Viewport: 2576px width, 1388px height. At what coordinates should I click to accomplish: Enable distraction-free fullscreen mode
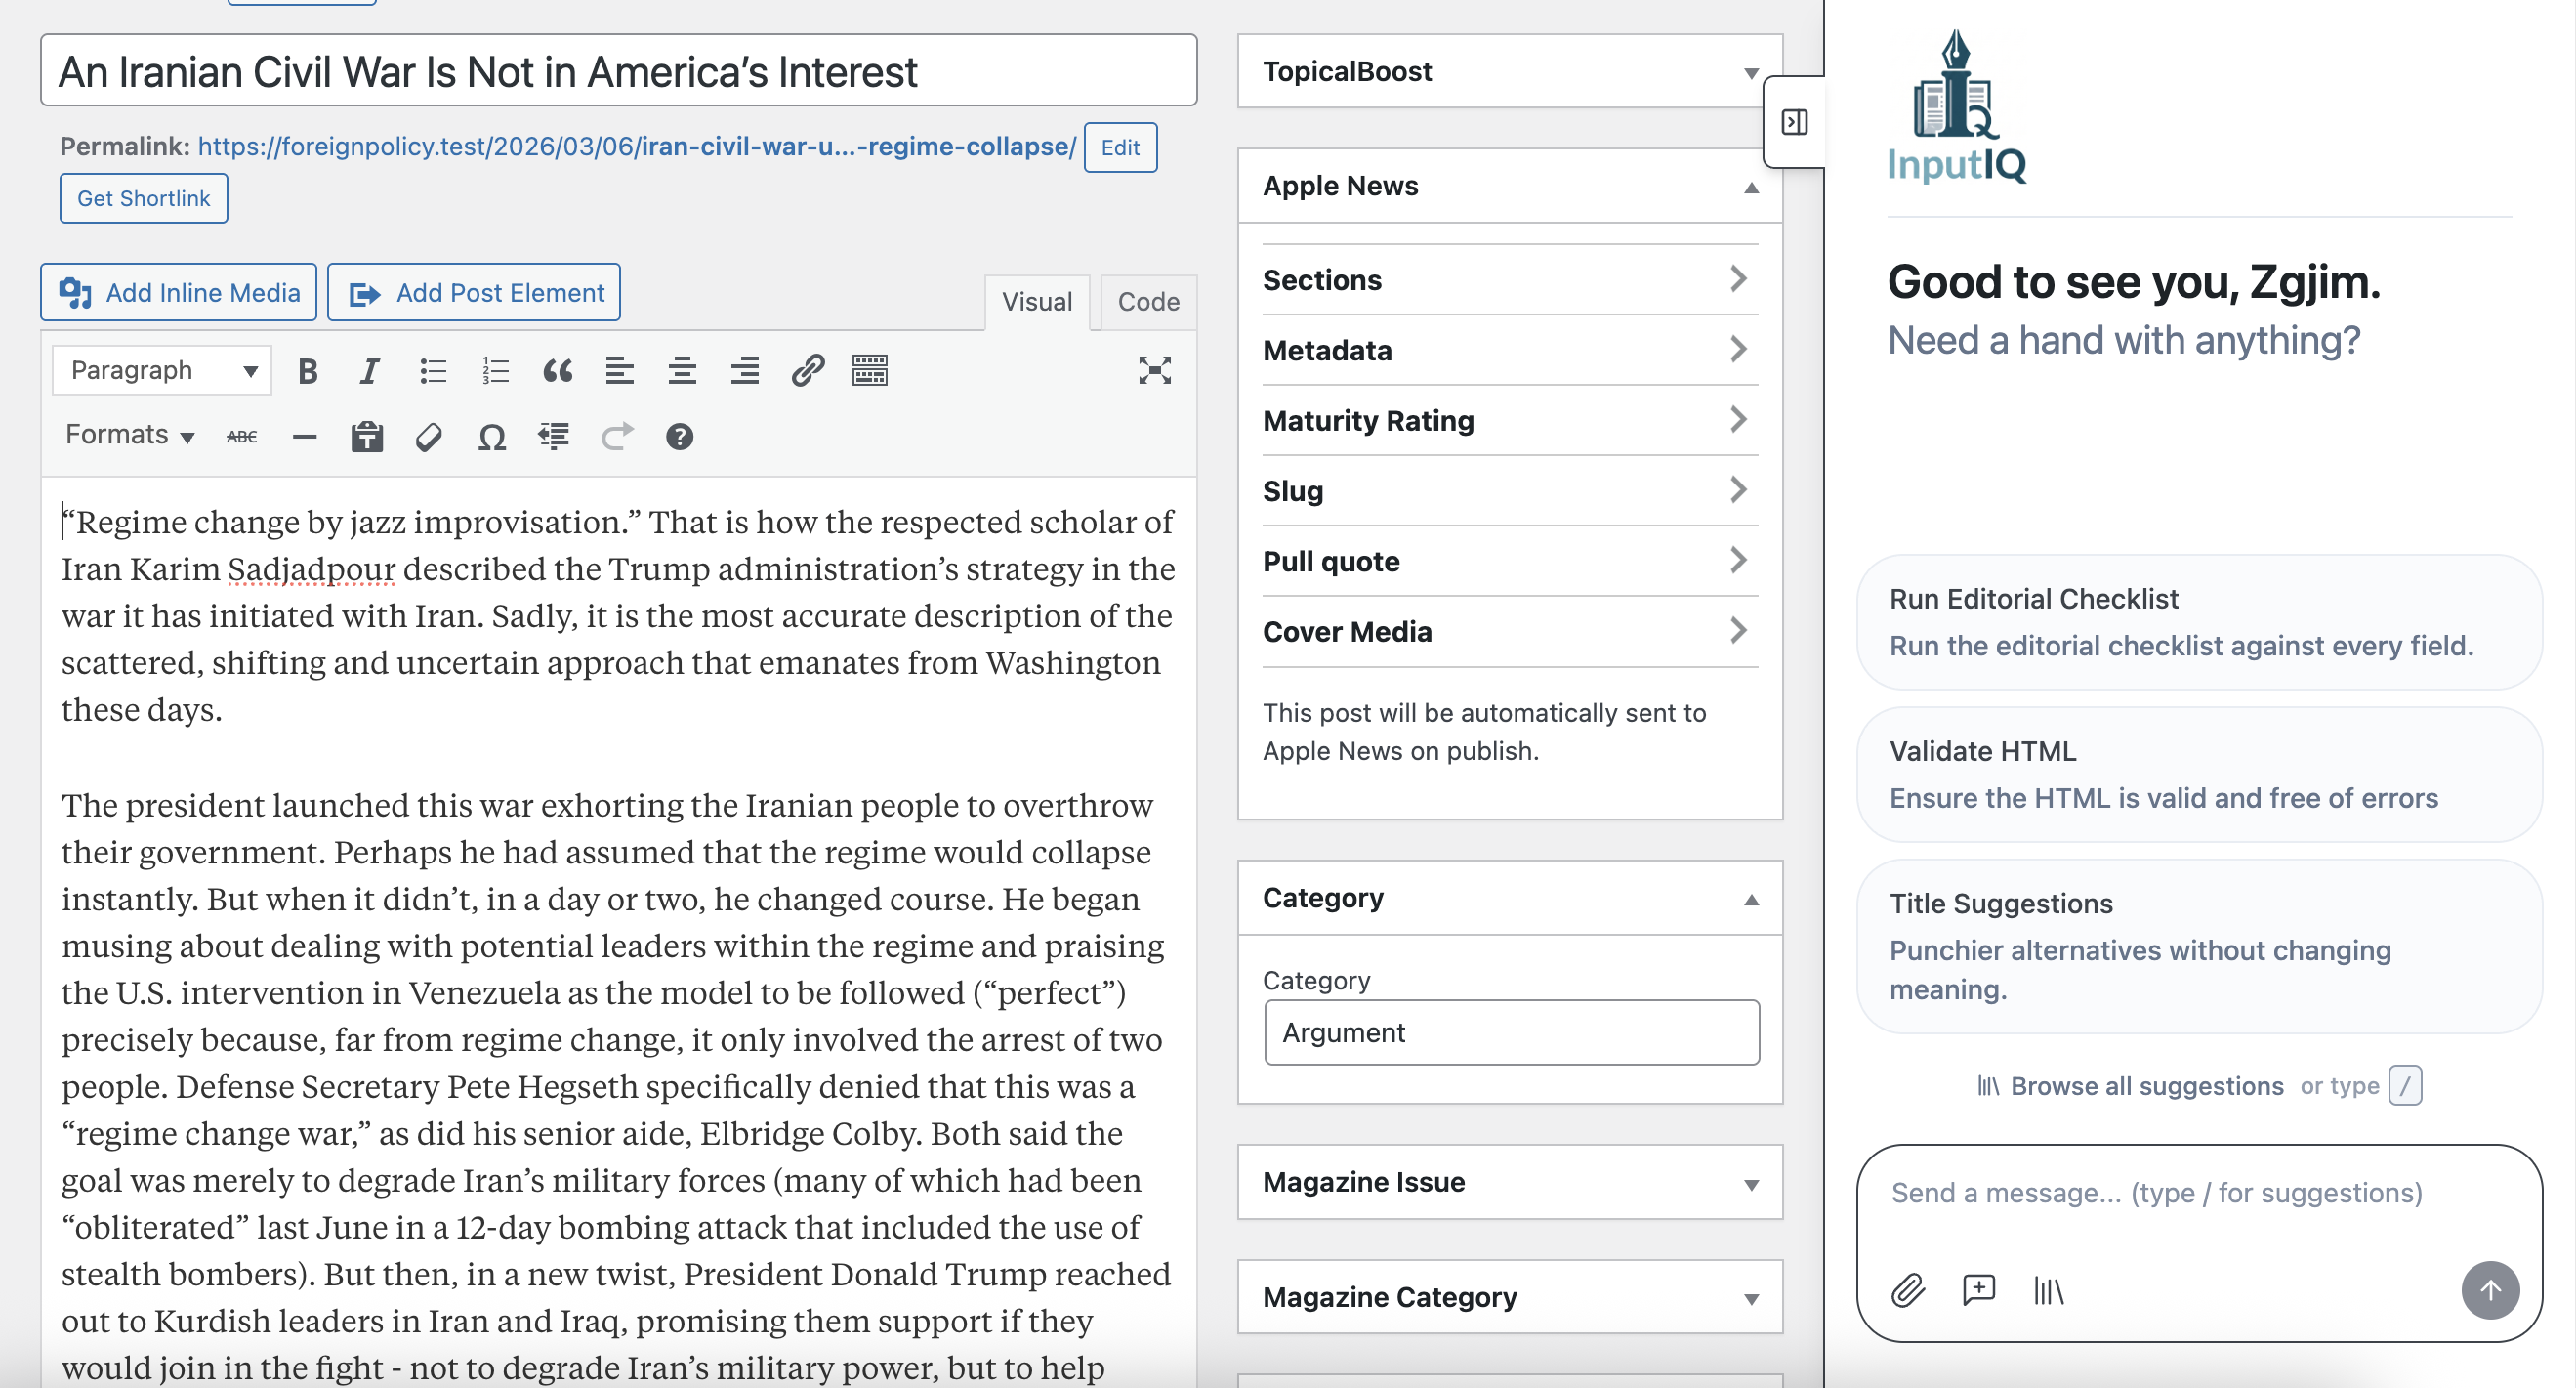[x=1154, y=371]
